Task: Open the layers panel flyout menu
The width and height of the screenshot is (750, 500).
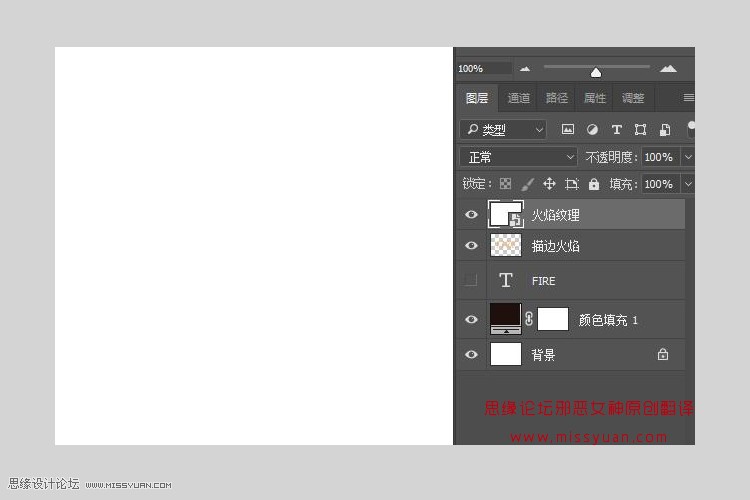Action: pyautogui.click(x=689, y=98)
